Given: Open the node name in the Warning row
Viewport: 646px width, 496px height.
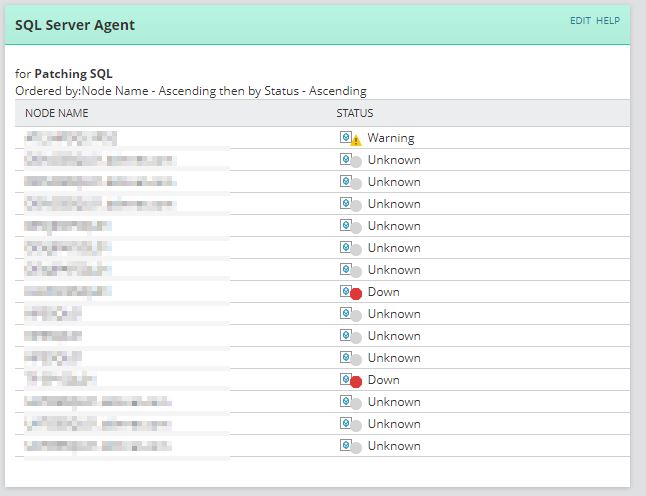Looking at the screenshot, I should tap(70, 138).
